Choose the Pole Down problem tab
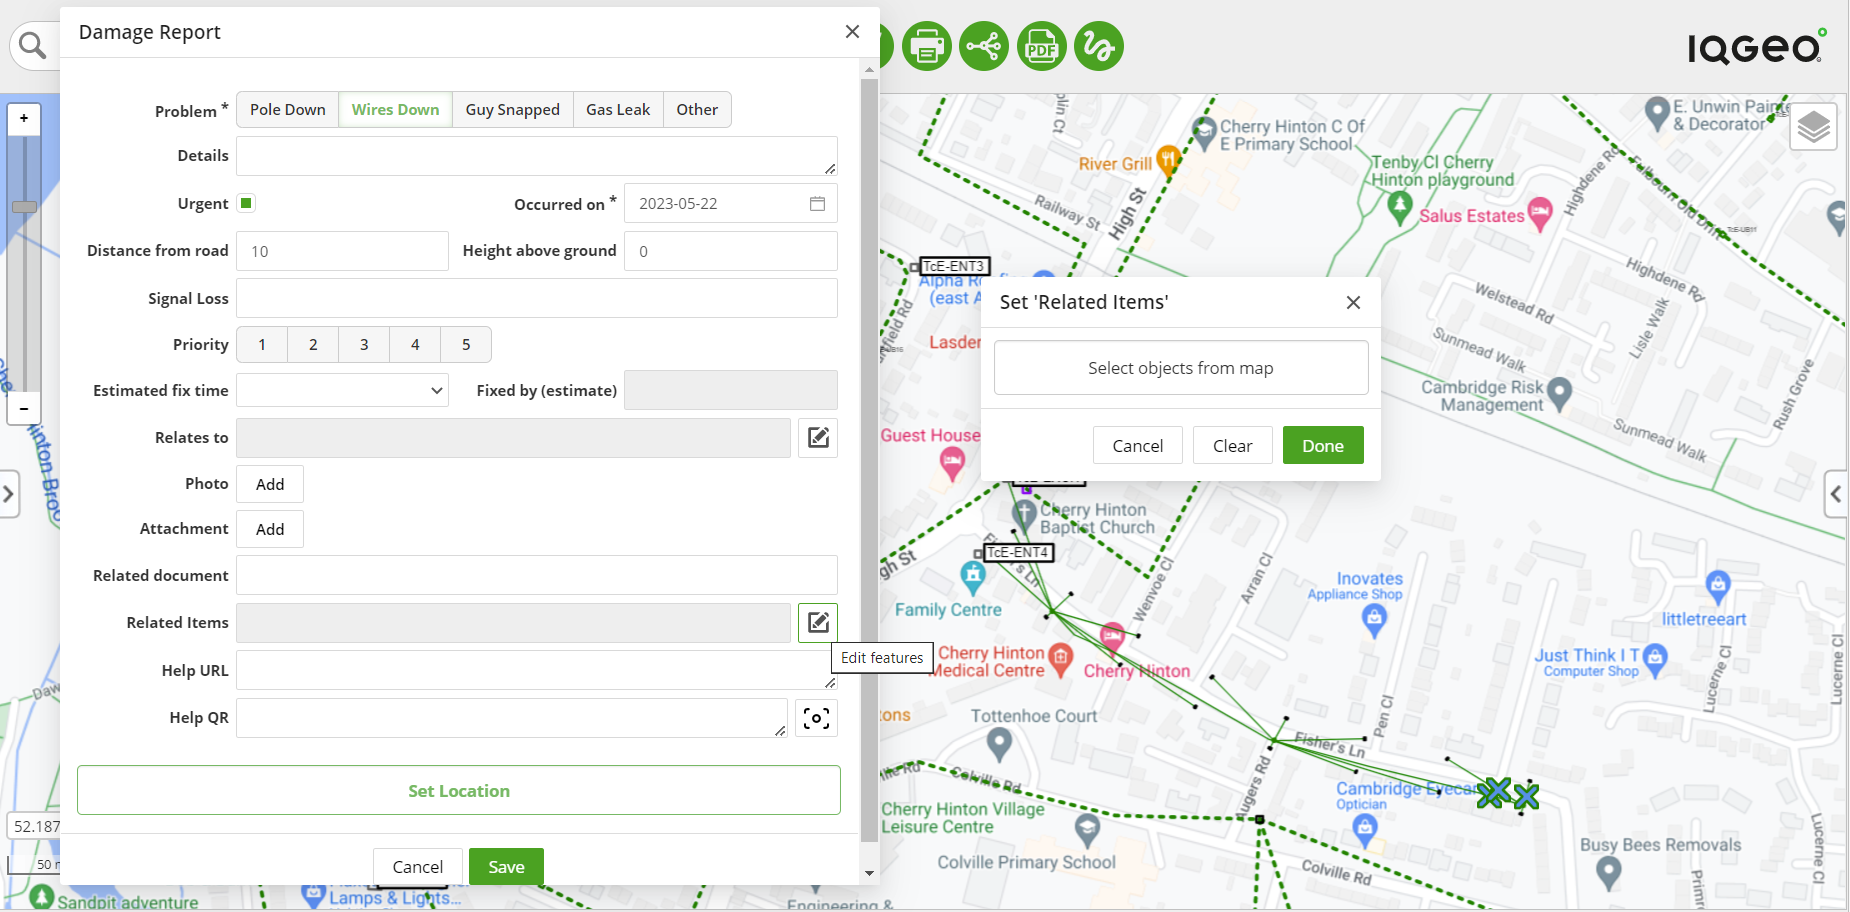The image size is (1850, 912). [287, 110]
